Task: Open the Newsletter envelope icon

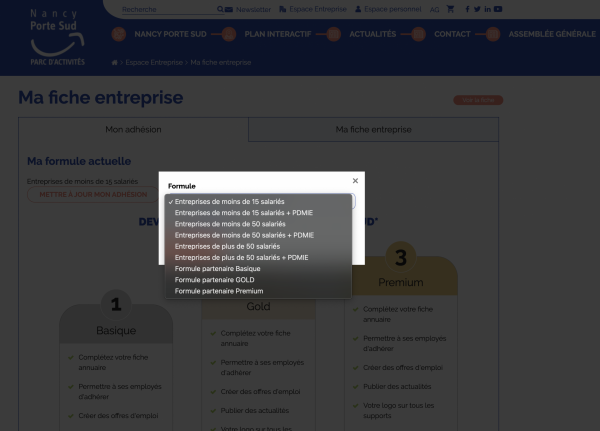Action: [x=228, y=10]
